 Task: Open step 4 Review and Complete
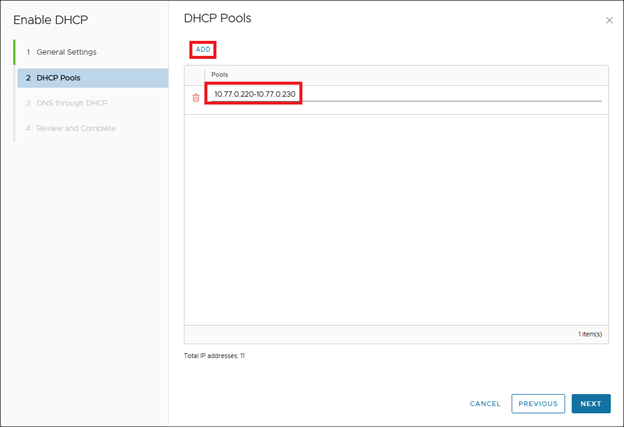76,128
